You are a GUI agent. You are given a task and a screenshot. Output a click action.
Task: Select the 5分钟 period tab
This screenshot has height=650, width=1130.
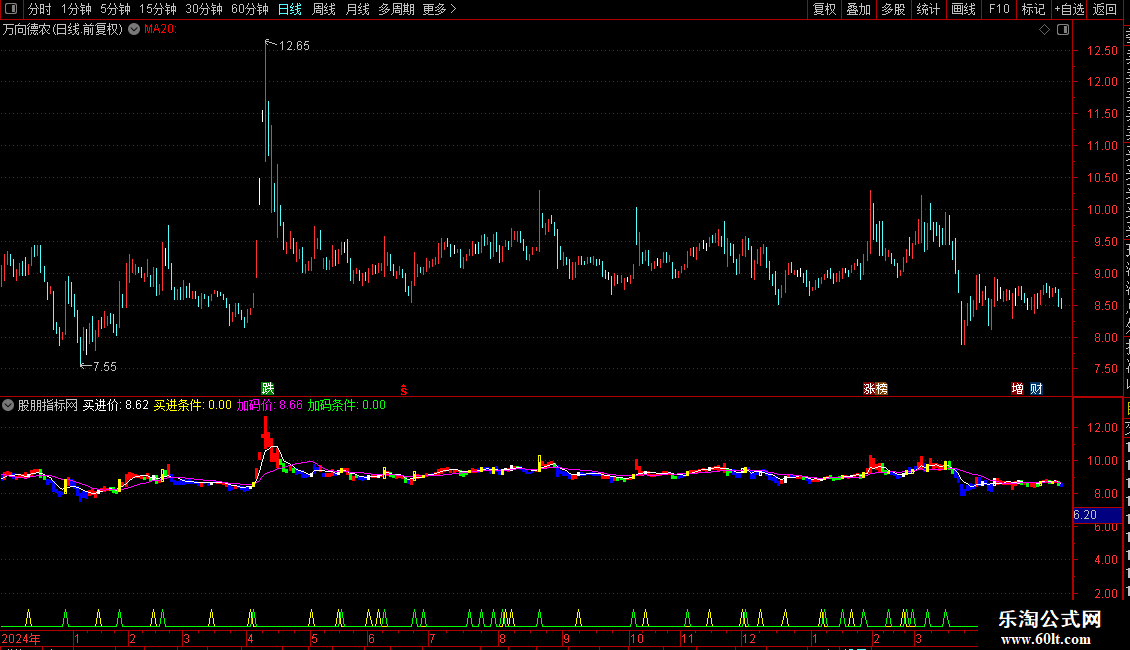115,9
